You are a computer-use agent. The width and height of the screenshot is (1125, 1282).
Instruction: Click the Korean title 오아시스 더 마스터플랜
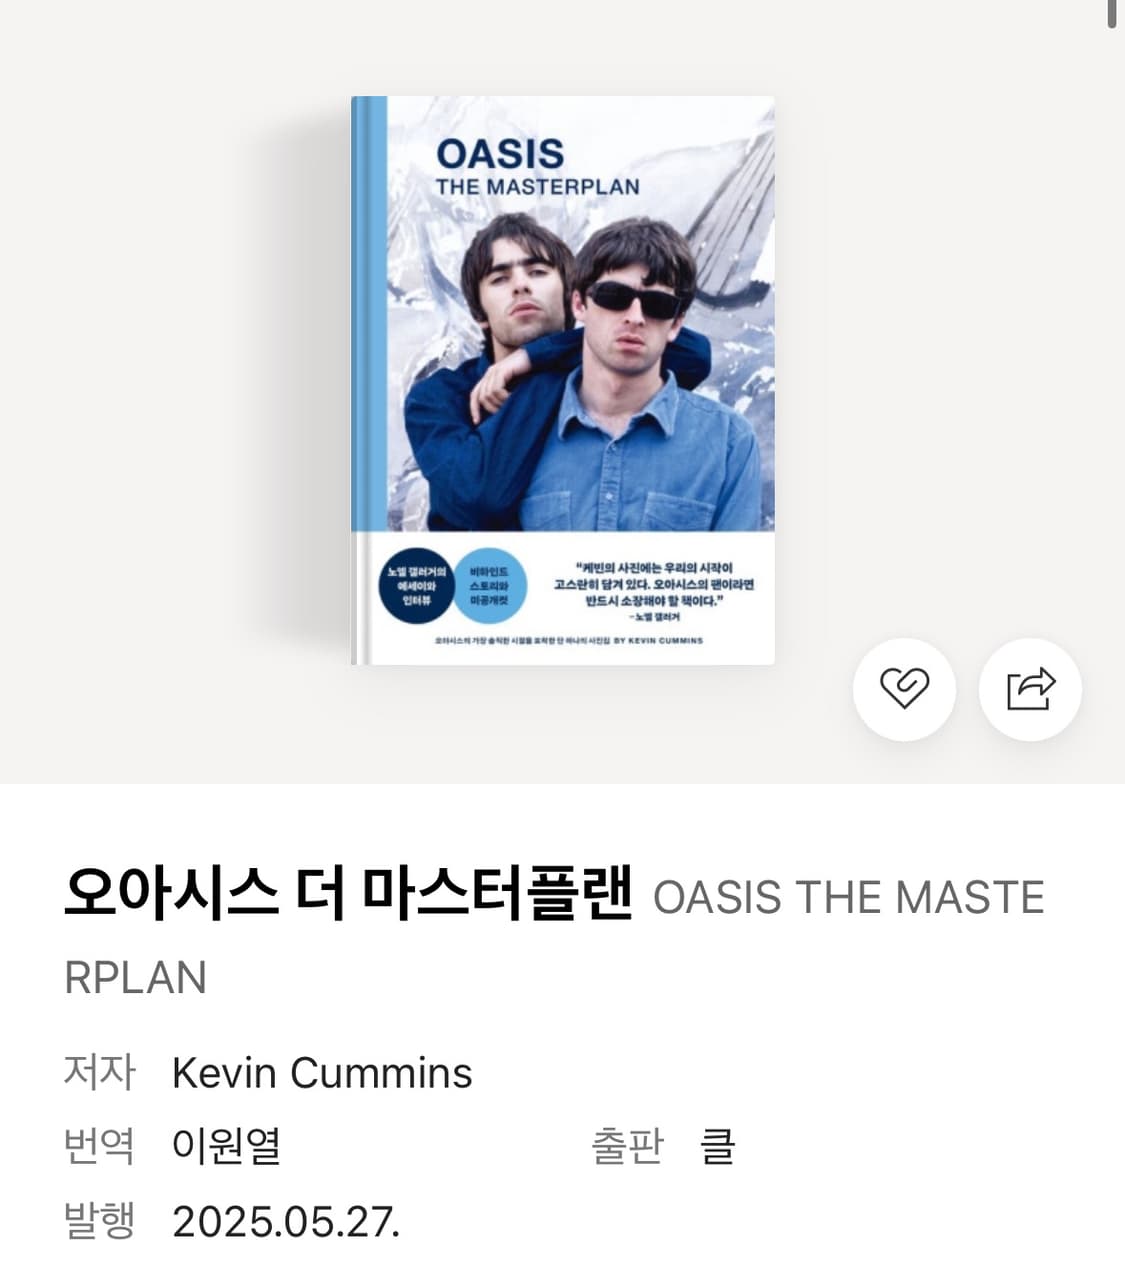click(348, 893)
